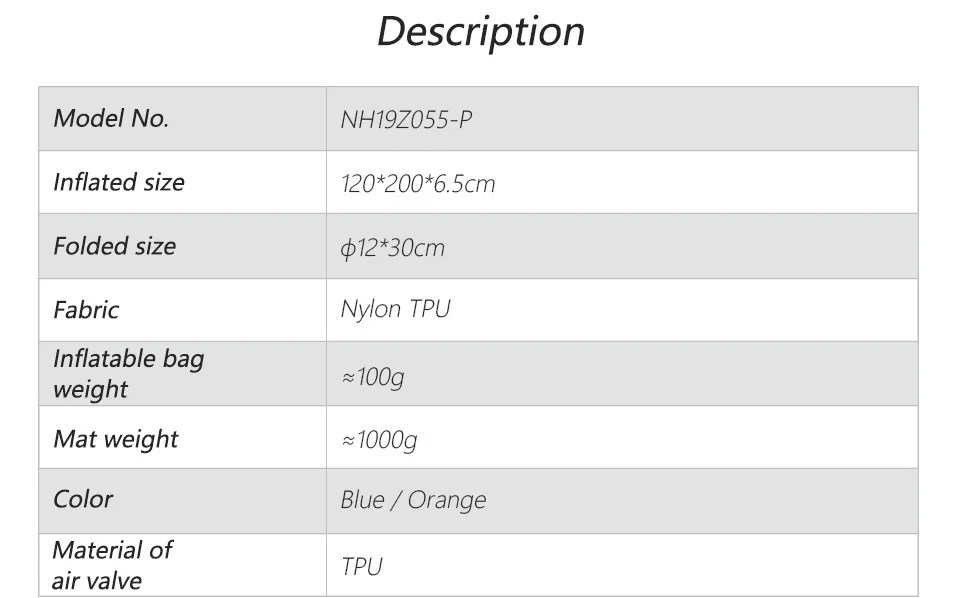This screenshot has width=958, height=598.
Task: Click the Inflated size label
Action: point(119,182)
